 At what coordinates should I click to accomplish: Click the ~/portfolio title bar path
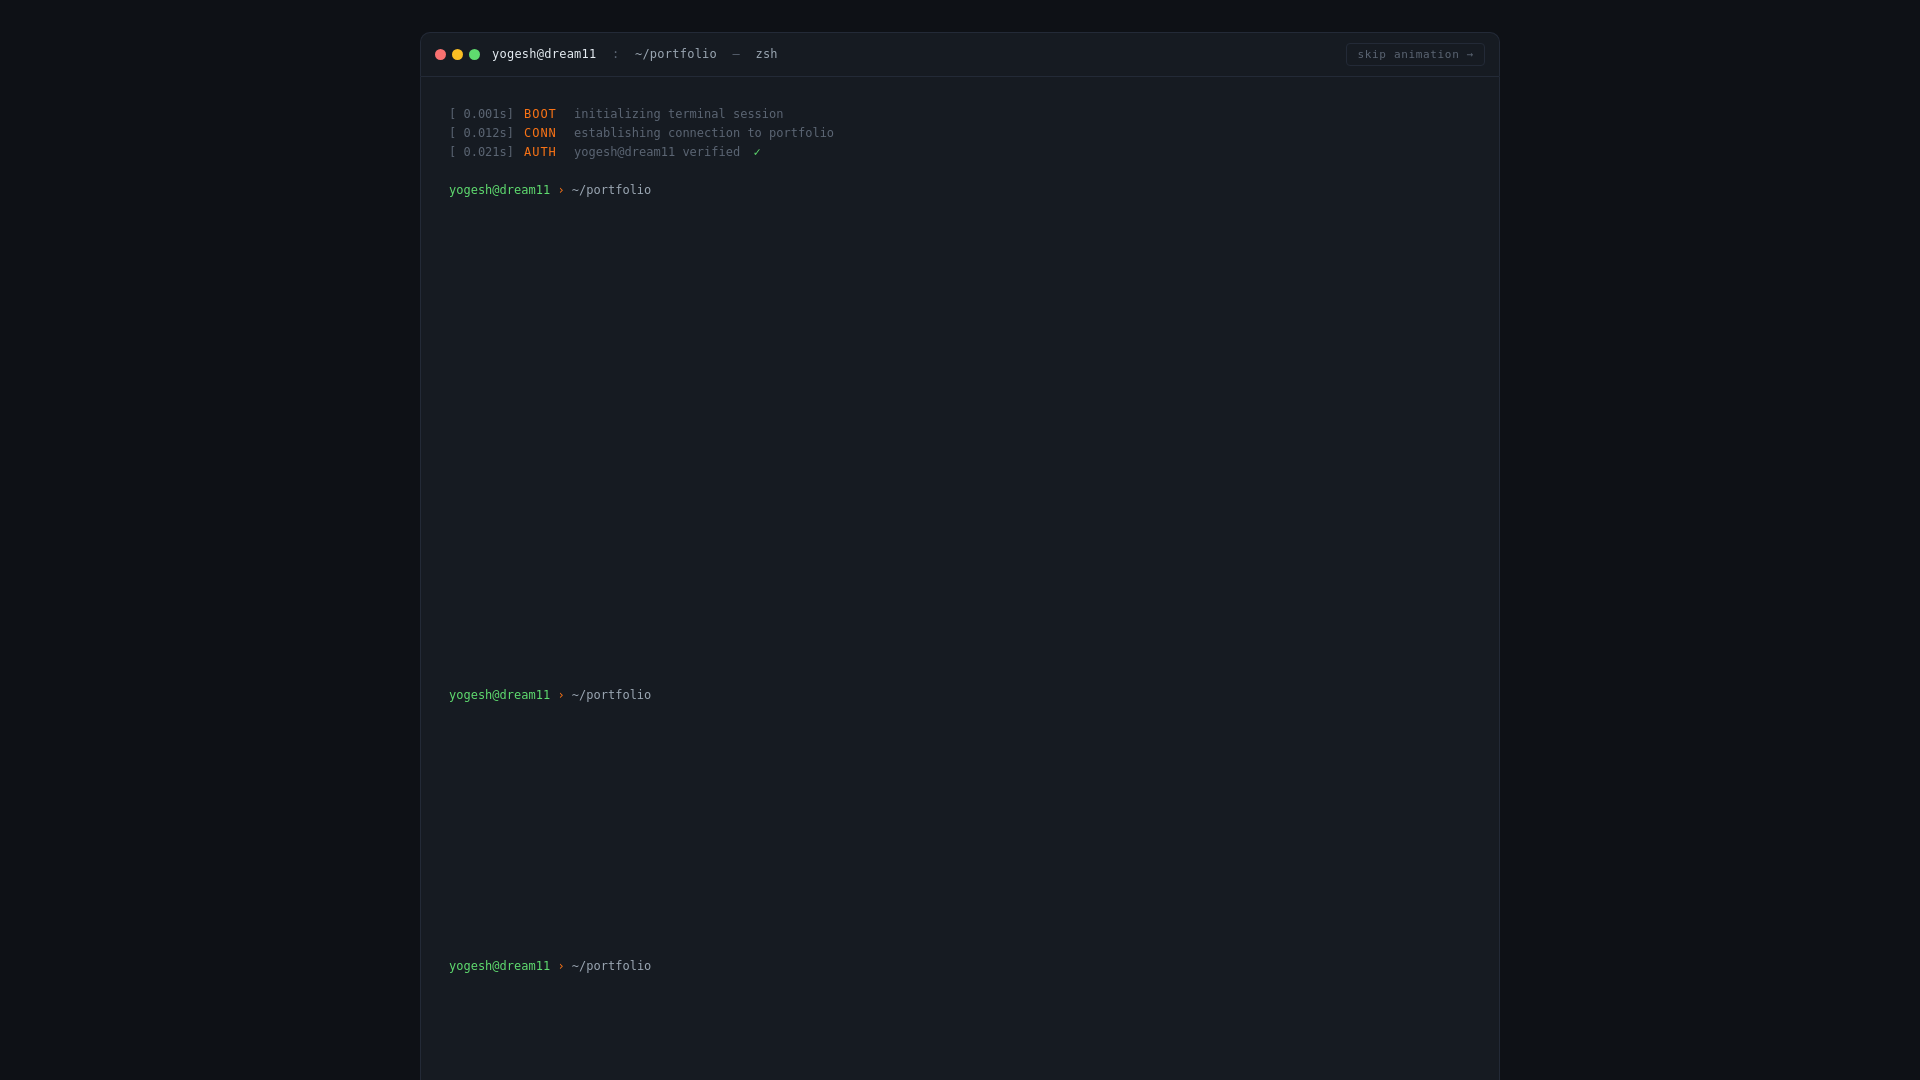click(x=676, y=54)
